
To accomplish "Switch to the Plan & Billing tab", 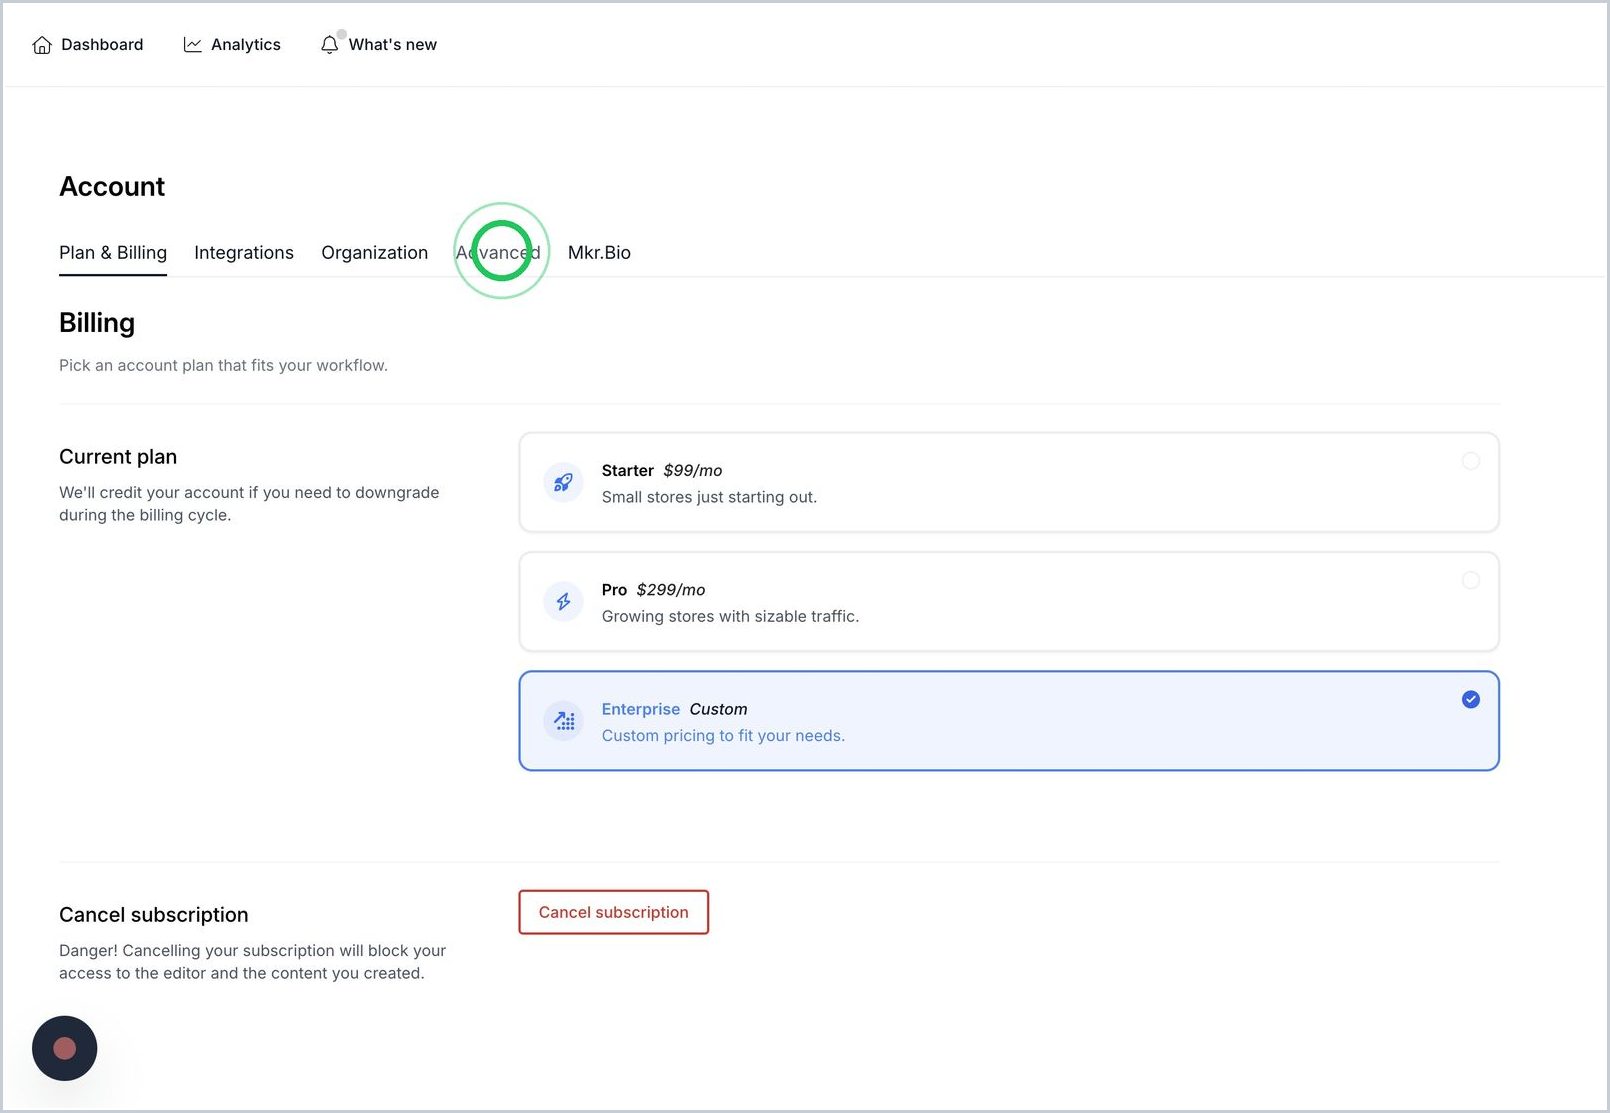I will (x=113, y=253).
